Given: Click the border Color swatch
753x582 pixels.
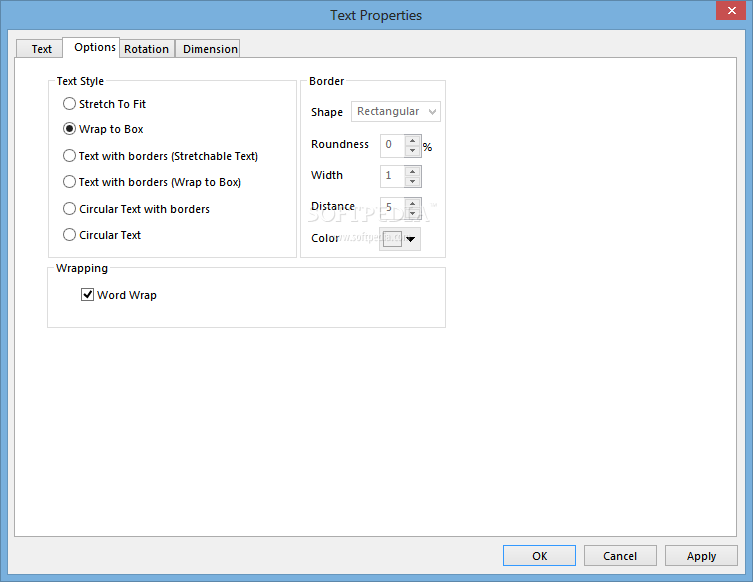Looking at the screenshot, I should coord(392,238).
